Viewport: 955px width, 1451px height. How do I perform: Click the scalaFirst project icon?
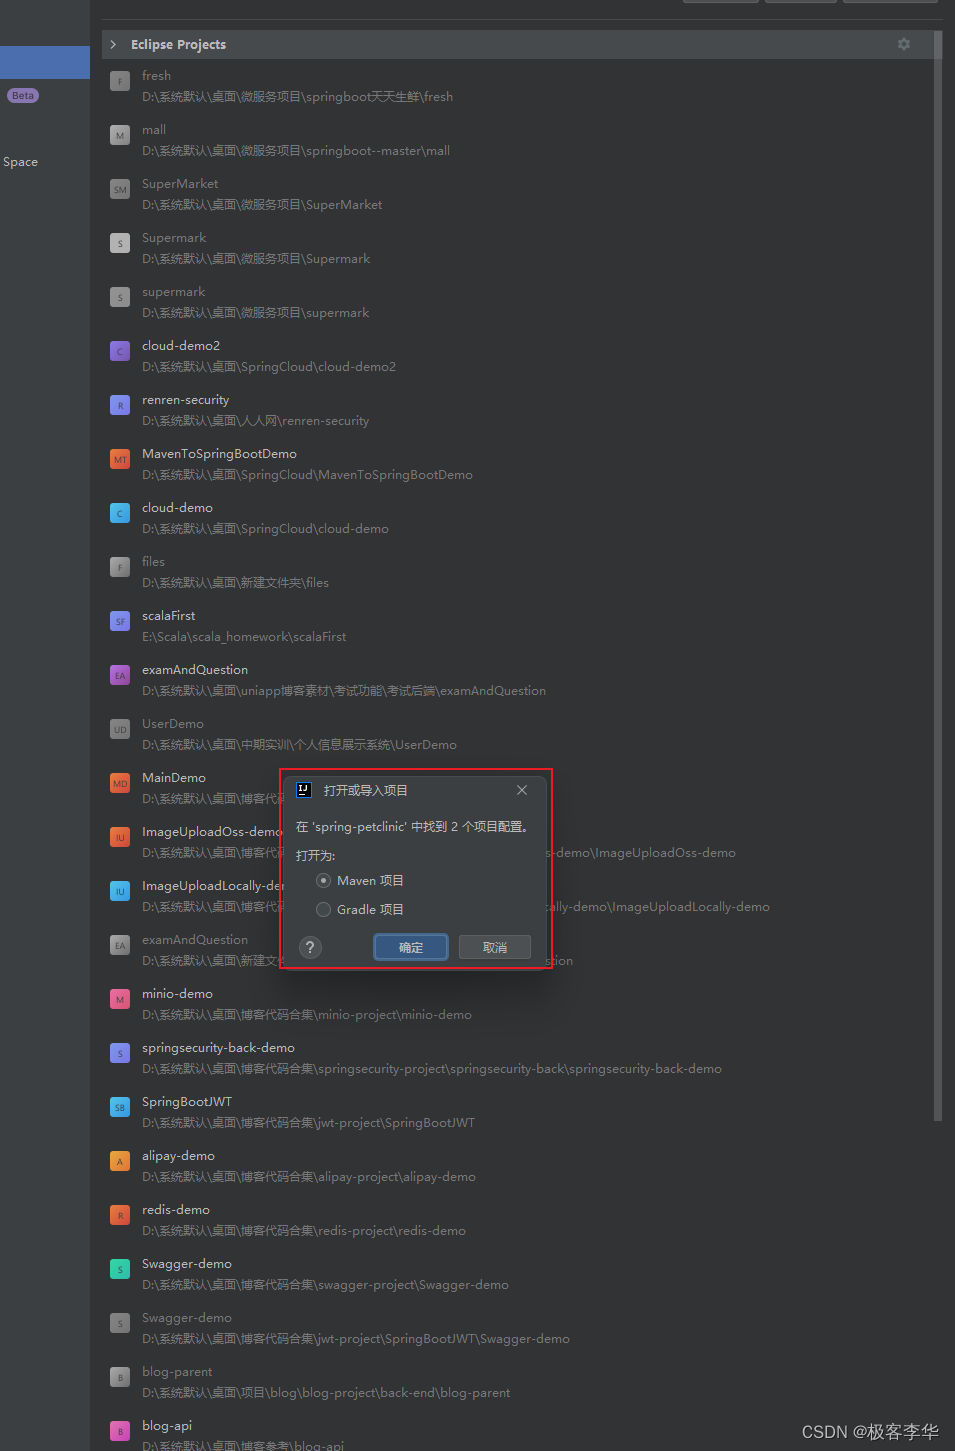click(x=119, y=621)
